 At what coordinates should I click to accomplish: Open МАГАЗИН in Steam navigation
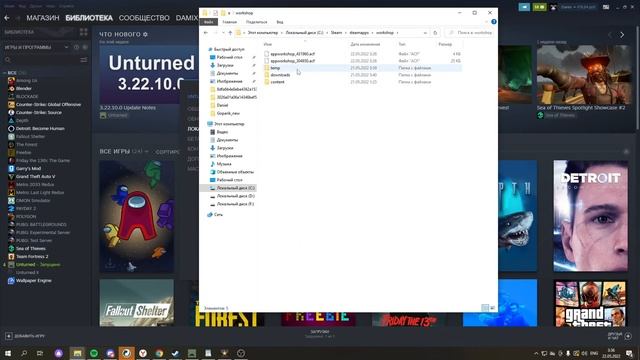point(43,18)
